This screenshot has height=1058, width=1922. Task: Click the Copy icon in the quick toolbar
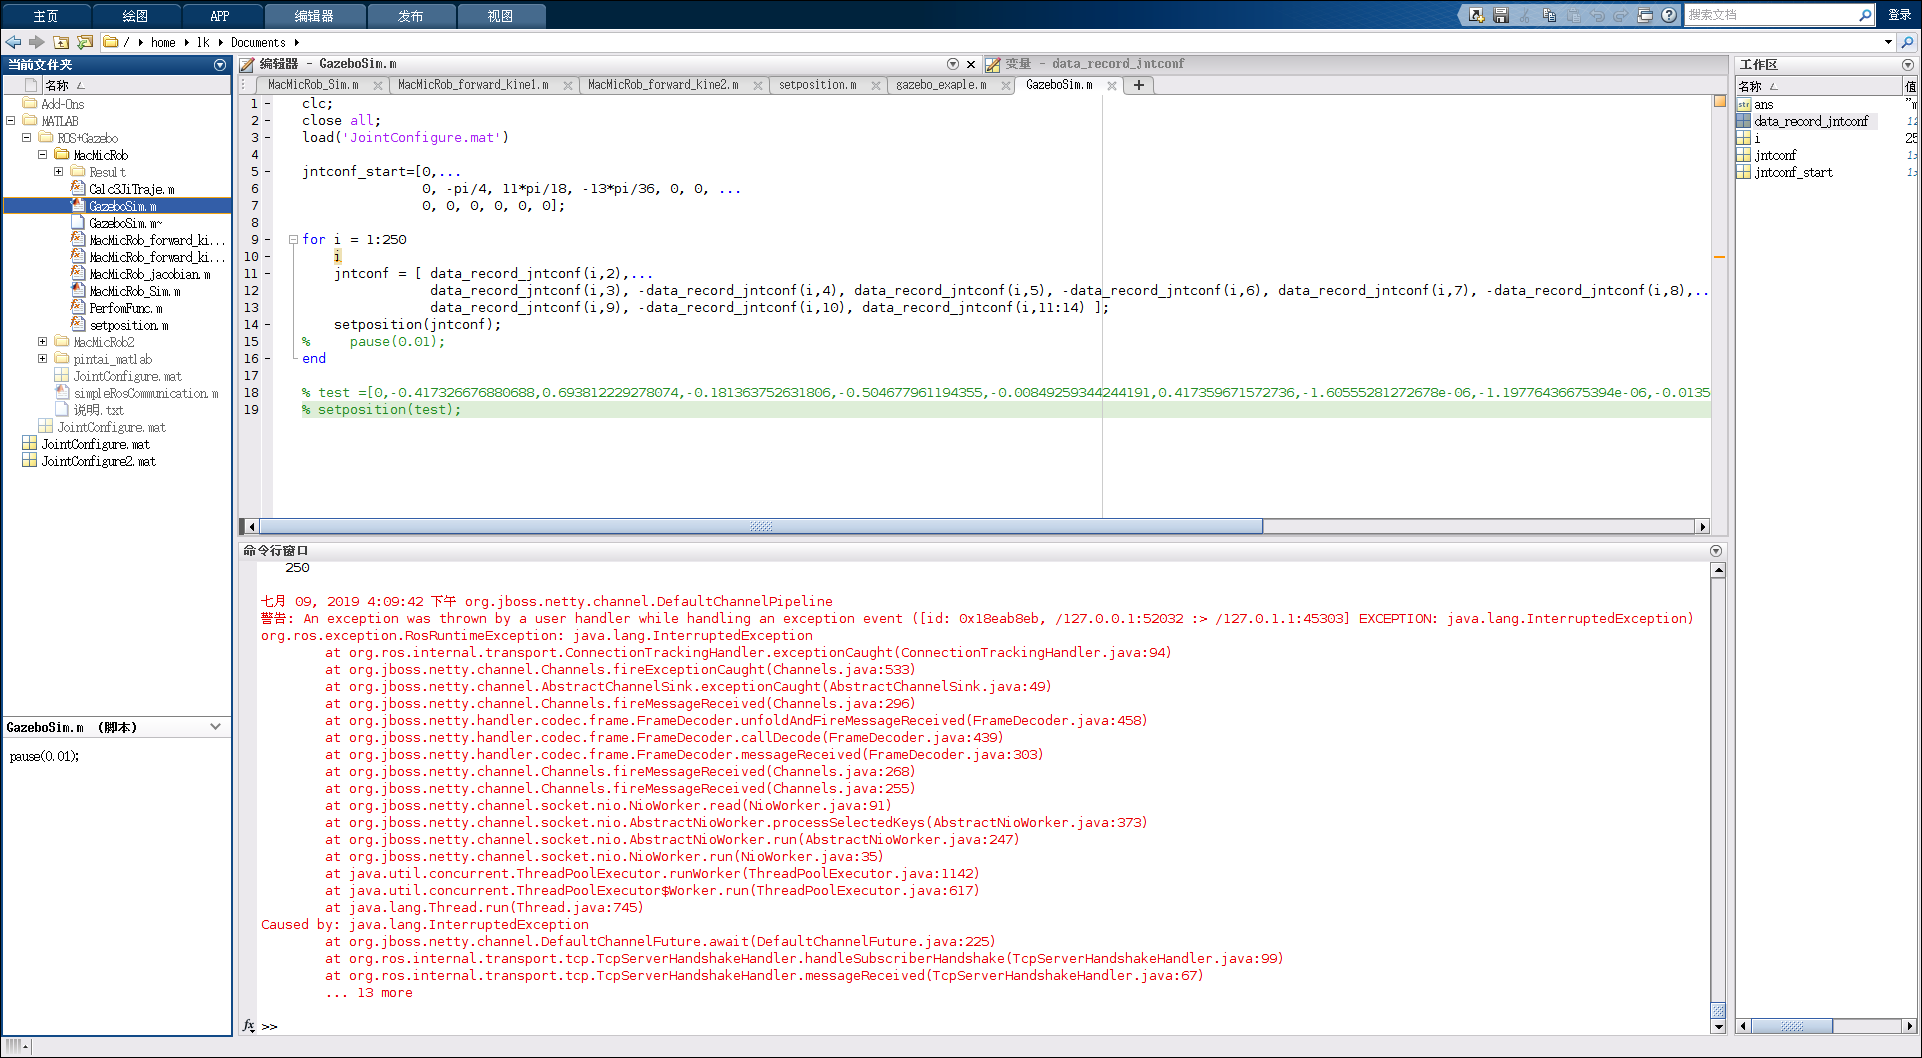pyautogui.click(x=1549, y=15)
